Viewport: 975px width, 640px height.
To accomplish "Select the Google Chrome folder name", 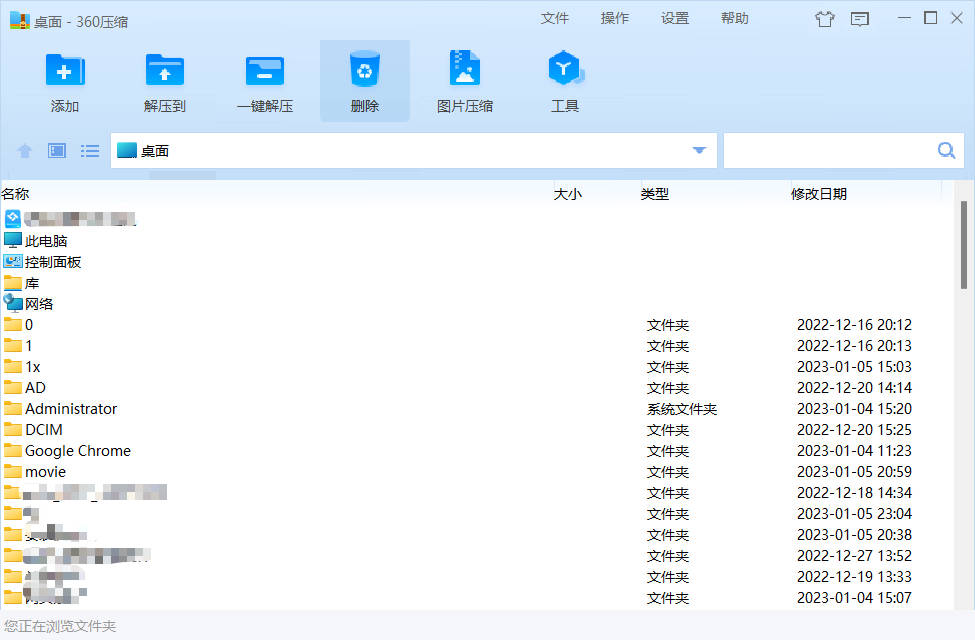I will click(x=78, y=451).
